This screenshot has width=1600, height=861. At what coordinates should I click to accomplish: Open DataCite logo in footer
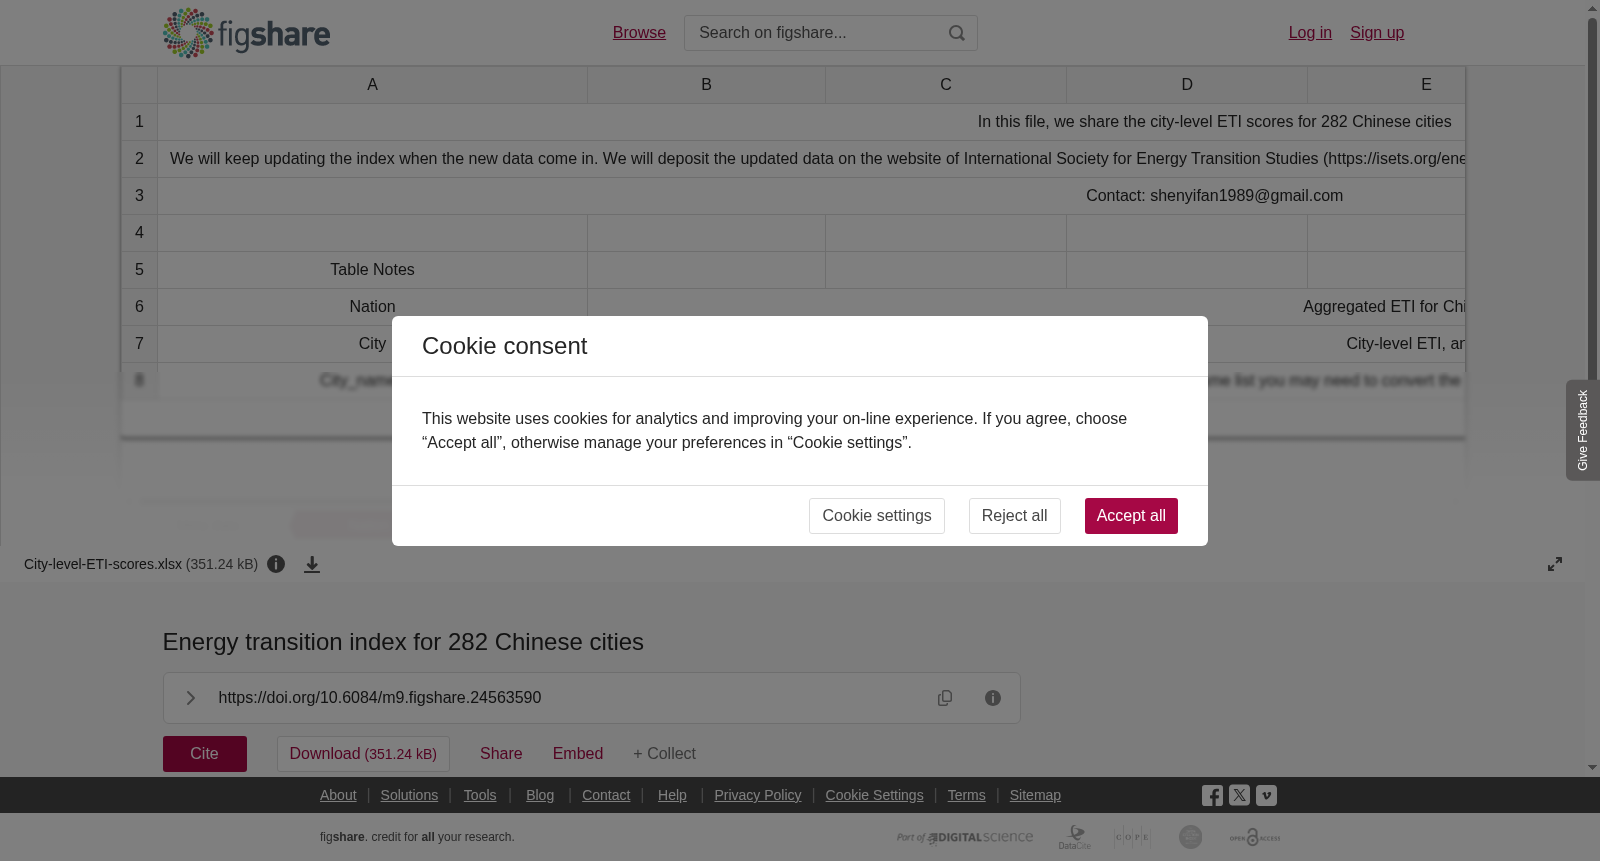[x=1075, y=837]
